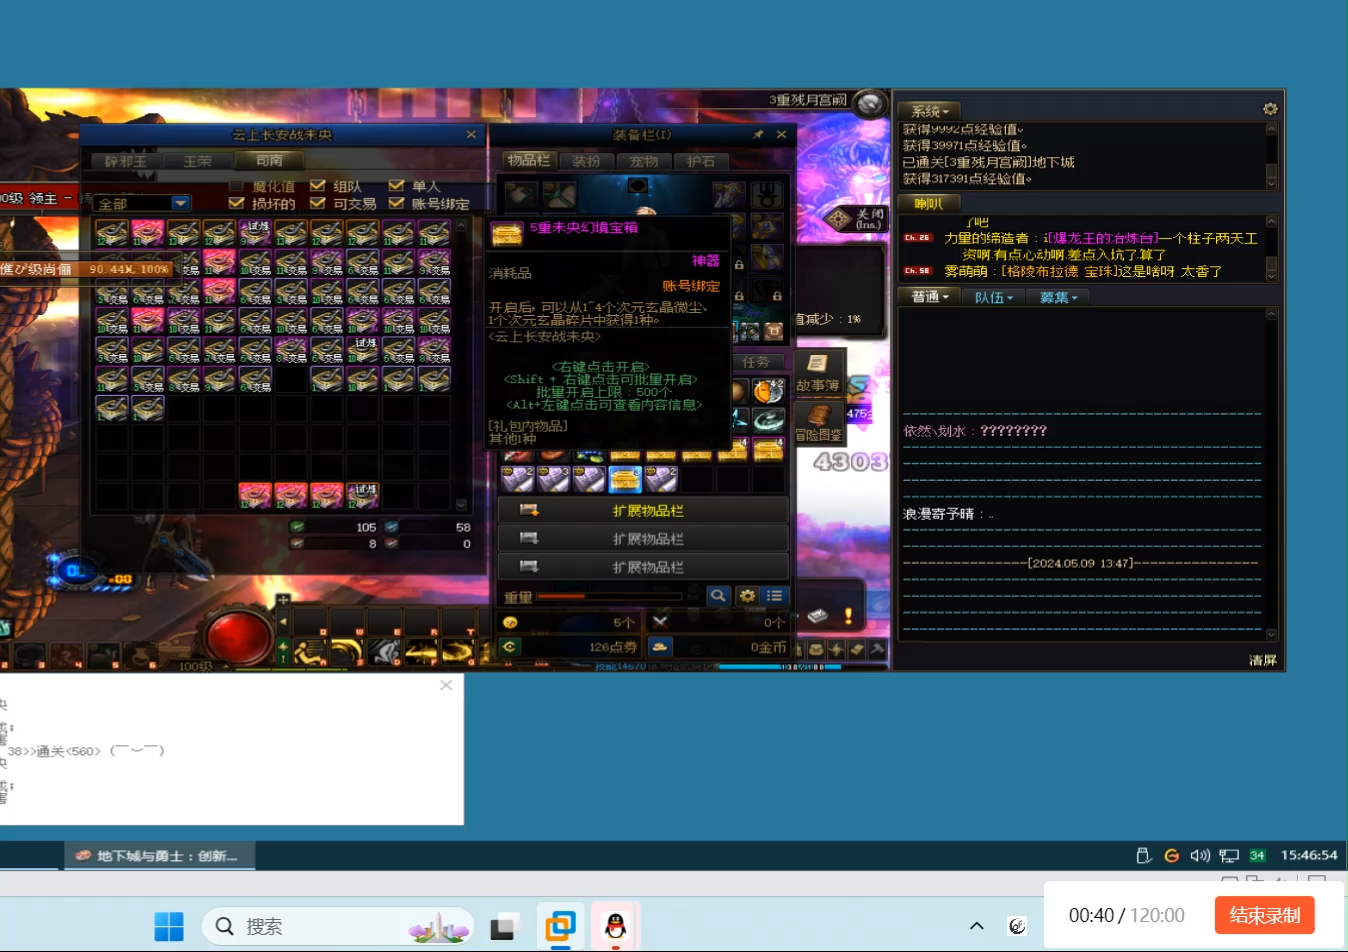
Task: Click the Windows taskbar search box
Action: 338,927
